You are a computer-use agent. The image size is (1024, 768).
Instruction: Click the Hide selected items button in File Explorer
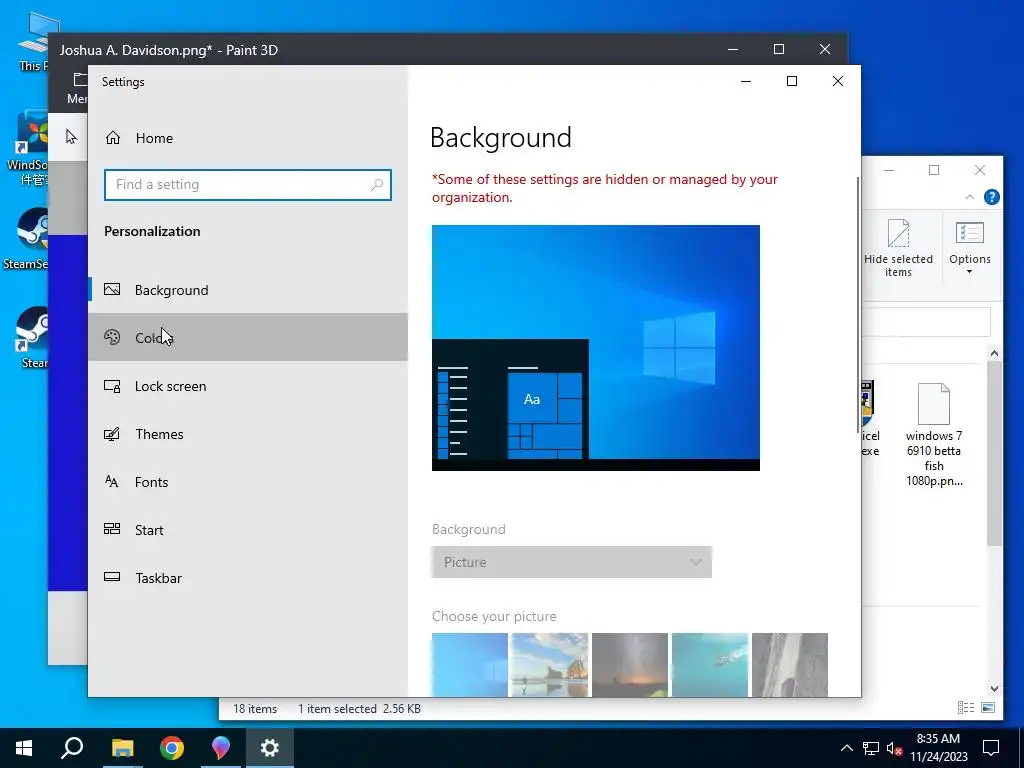click(898, 248)
